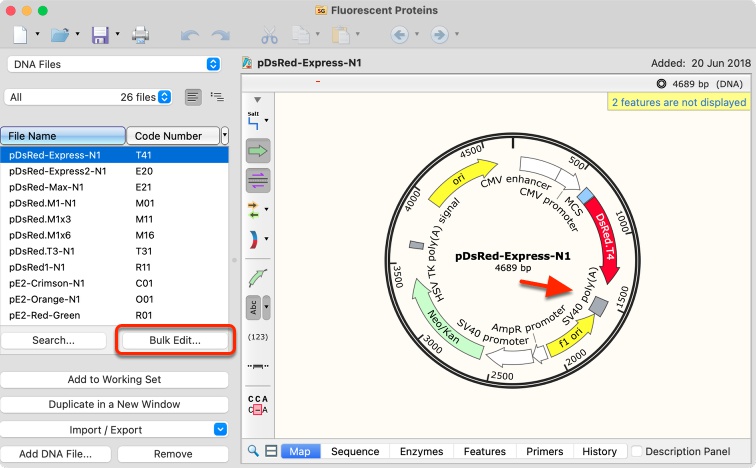This screenshot has height=468, width=756.
Task: Open the Abc labels dropdown arrow
Action: coord(266,307)
